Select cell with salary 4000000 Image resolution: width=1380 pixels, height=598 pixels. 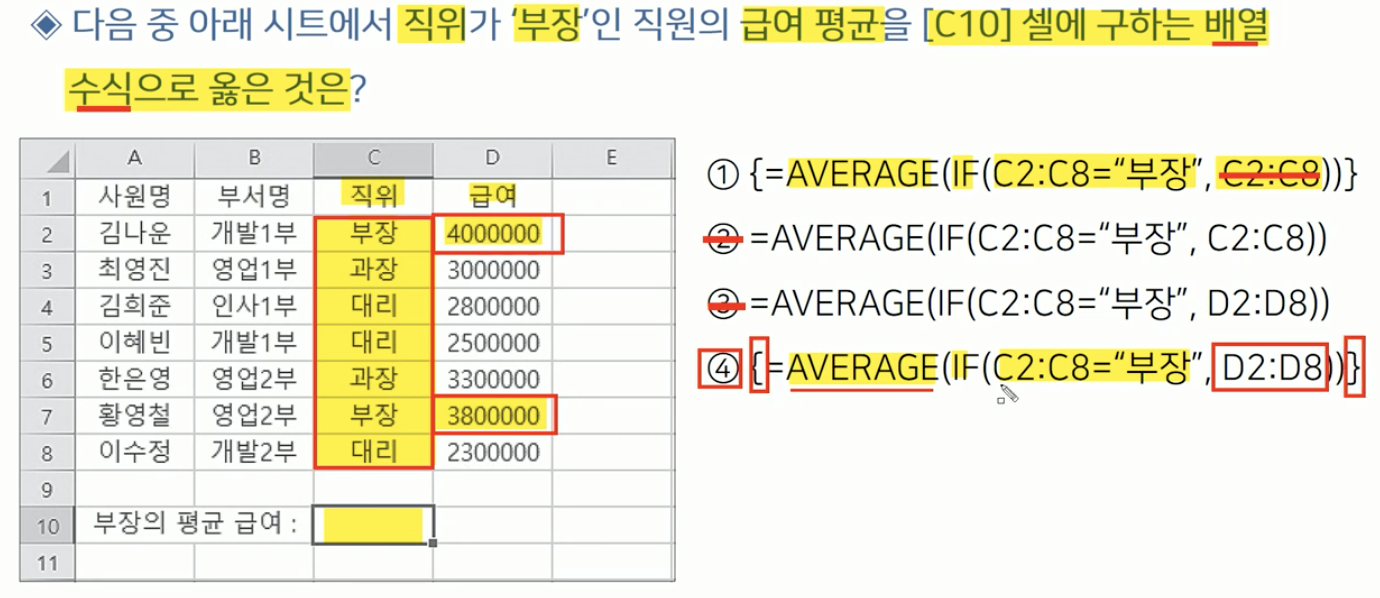[x=494, y=234]
